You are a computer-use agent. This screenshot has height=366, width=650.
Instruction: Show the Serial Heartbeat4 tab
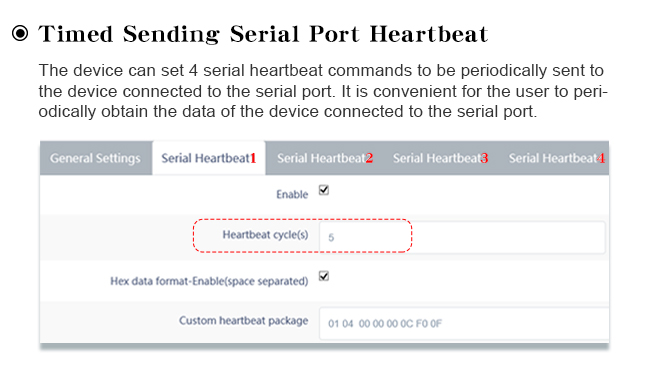556,158
